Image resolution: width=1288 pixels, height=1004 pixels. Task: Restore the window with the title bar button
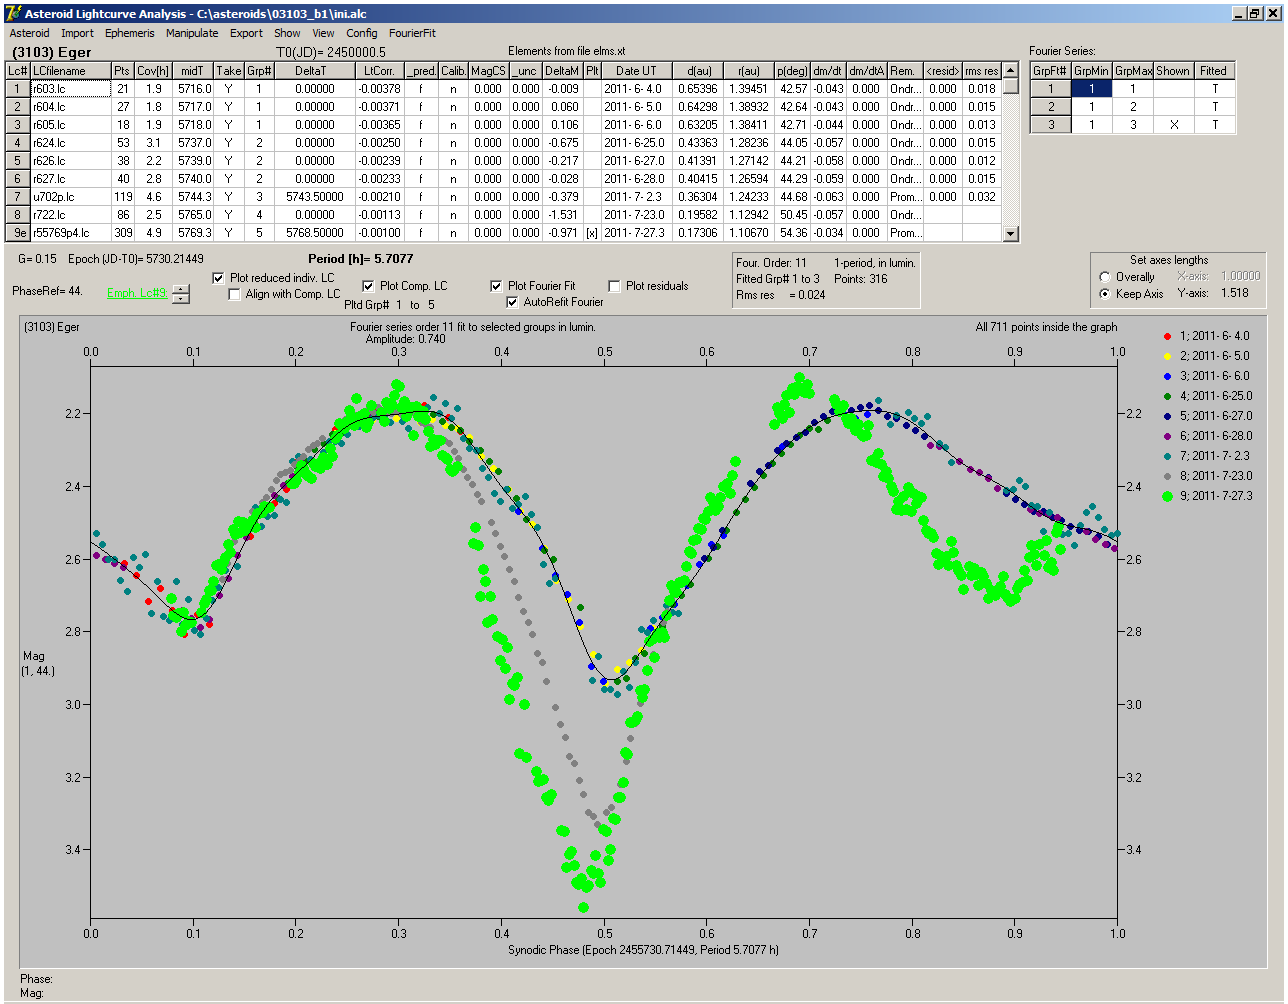point(1254,13)
